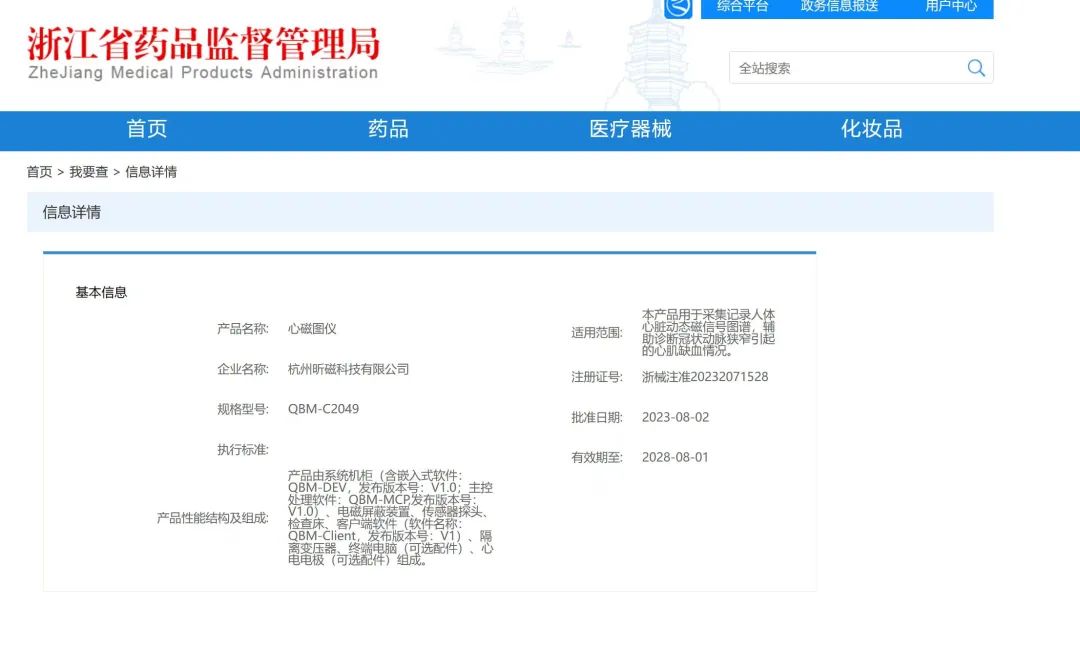
Task: Go to 用户中心 user center
Action: pyautogui.click(x=950, y=6)
